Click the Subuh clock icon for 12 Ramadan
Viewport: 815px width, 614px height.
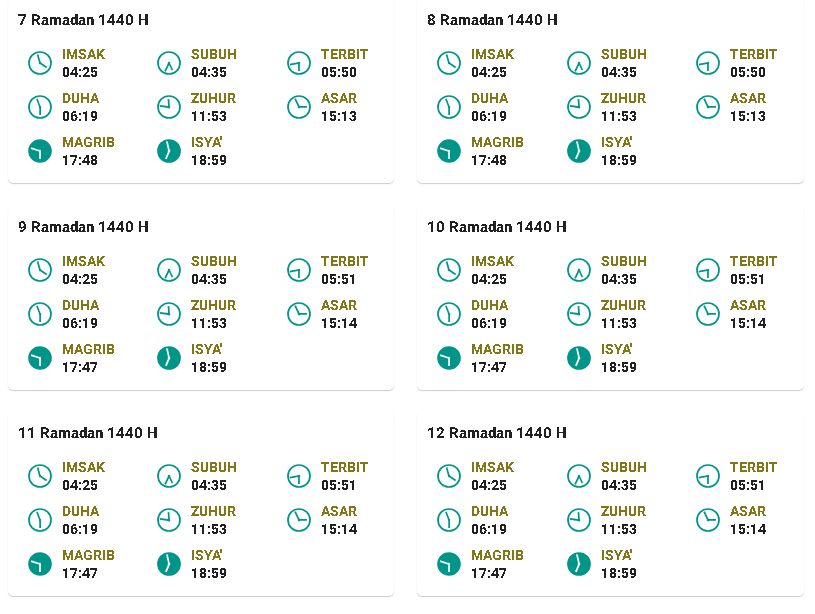(x=579, y=476)
